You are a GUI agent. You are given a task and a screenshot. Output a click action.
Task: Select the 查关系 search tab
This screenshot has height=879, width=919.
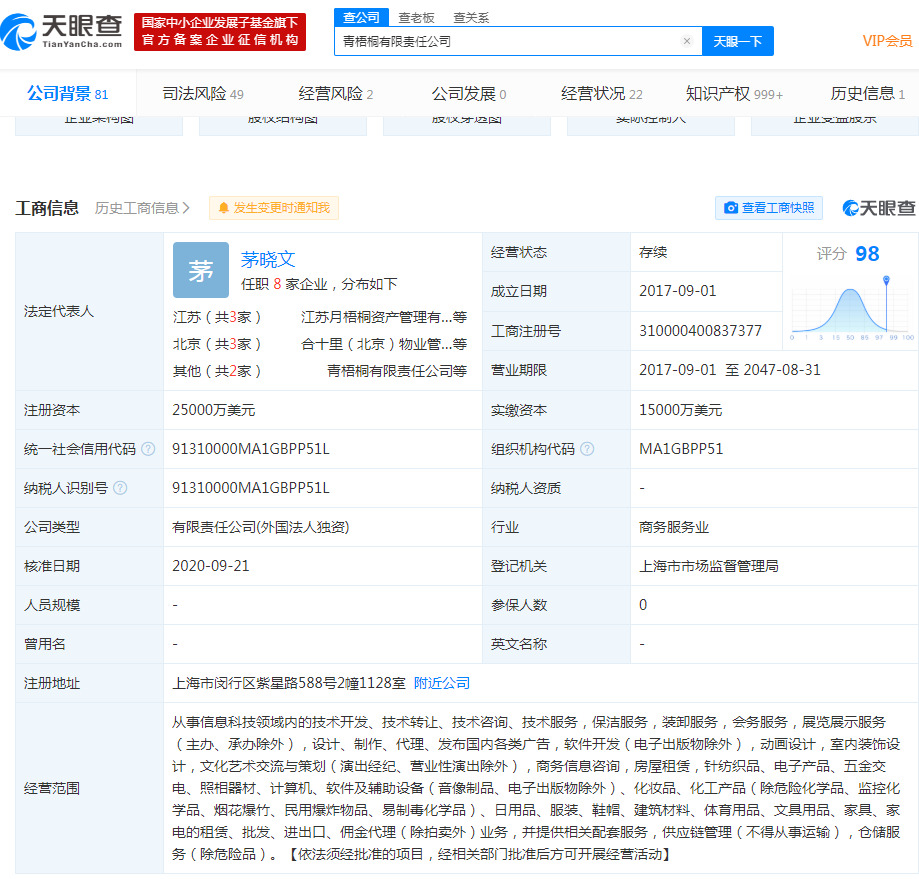coord(471,18)
